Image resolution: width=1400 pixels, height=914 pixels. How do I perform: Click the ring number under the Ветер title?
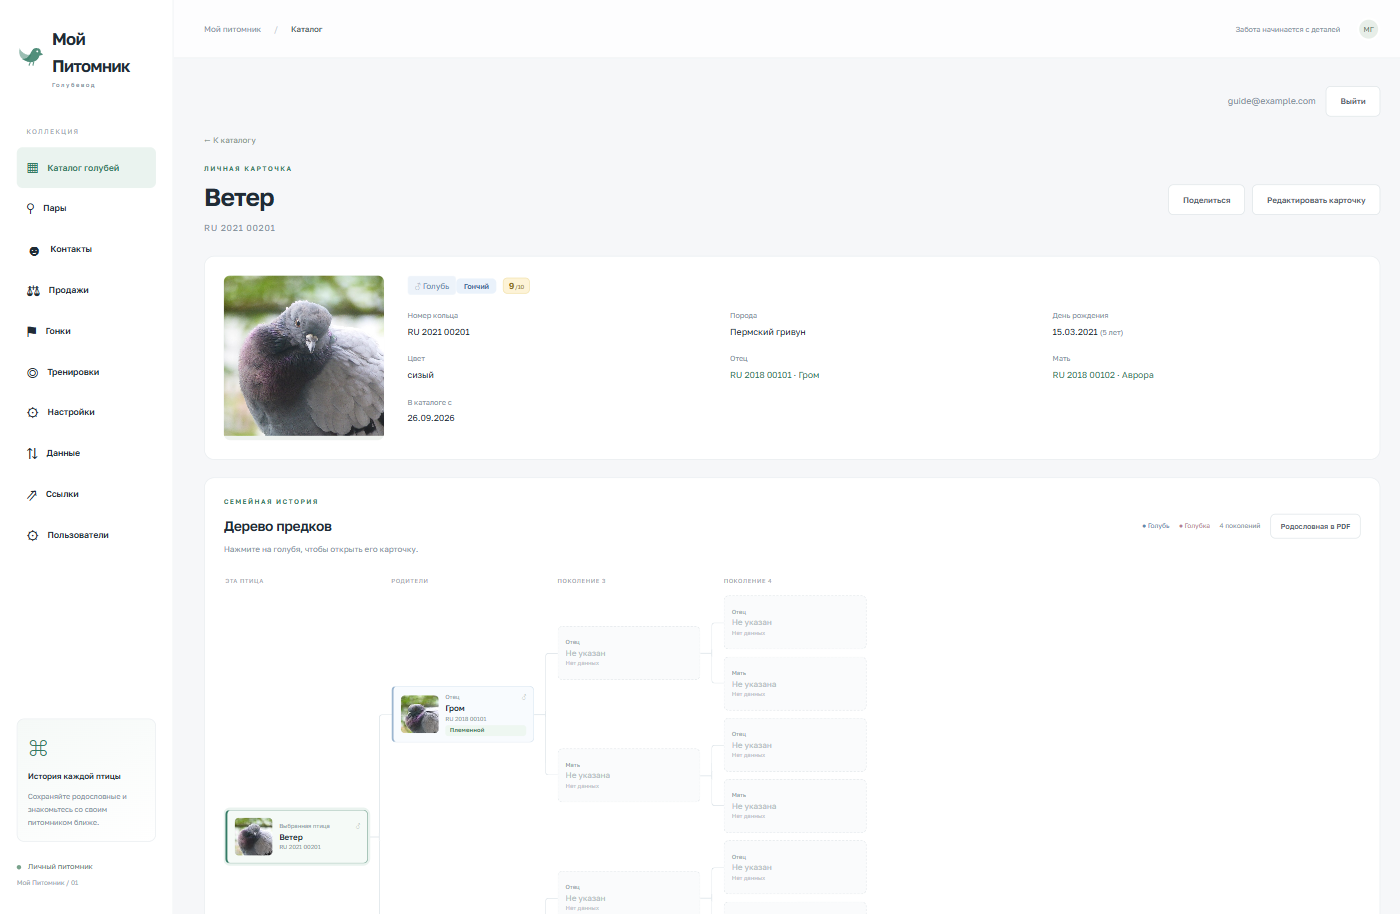(240, 228)
